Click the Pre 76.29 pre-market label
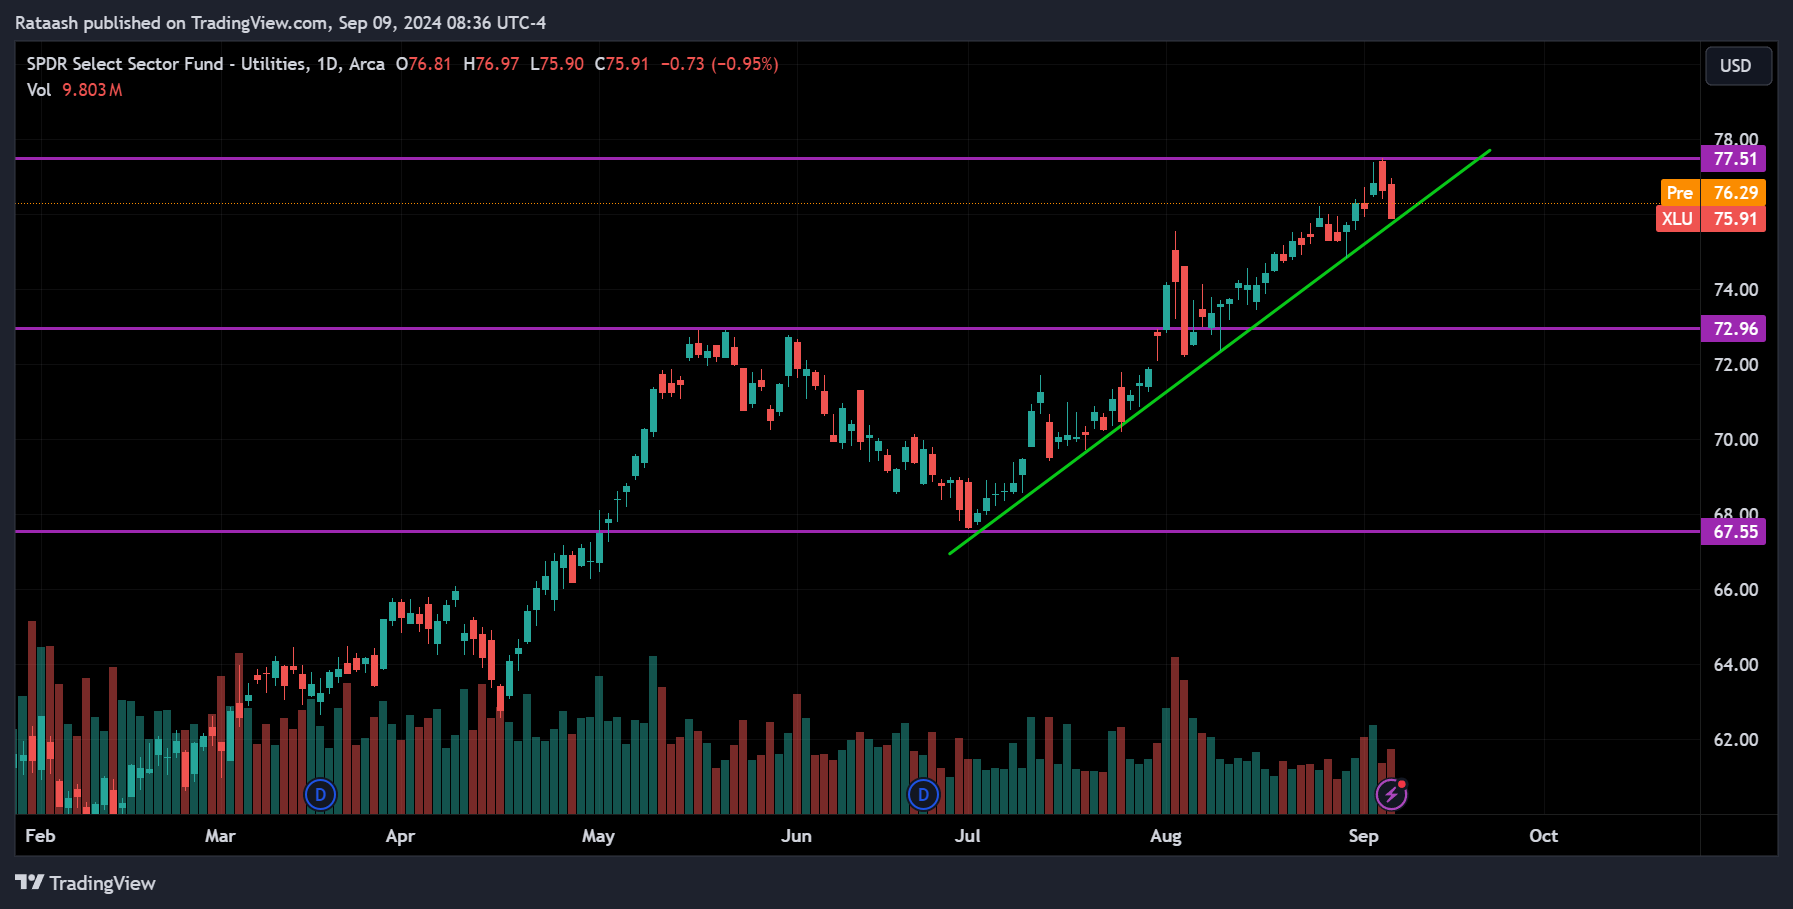This screenshot has width=1793, height=909. click(x=1713, y=193)
